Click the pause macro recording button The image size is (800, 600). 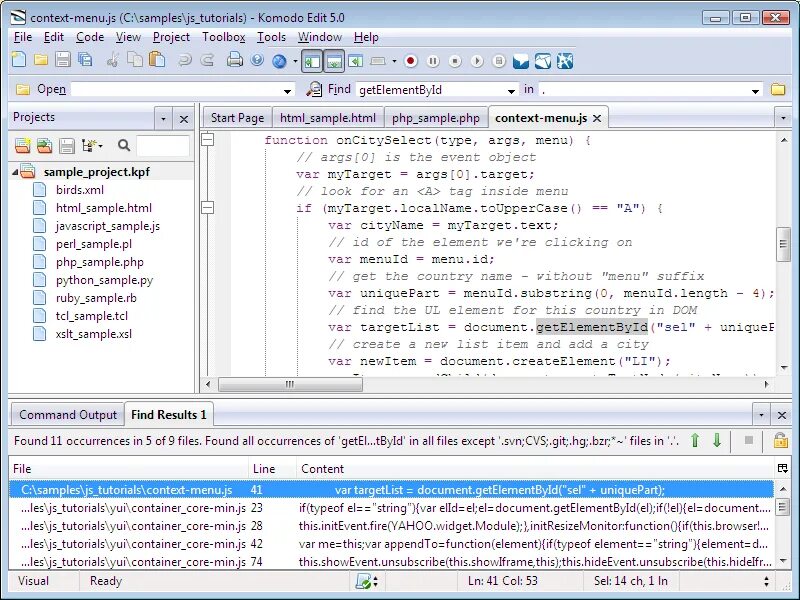click(433, 61)
